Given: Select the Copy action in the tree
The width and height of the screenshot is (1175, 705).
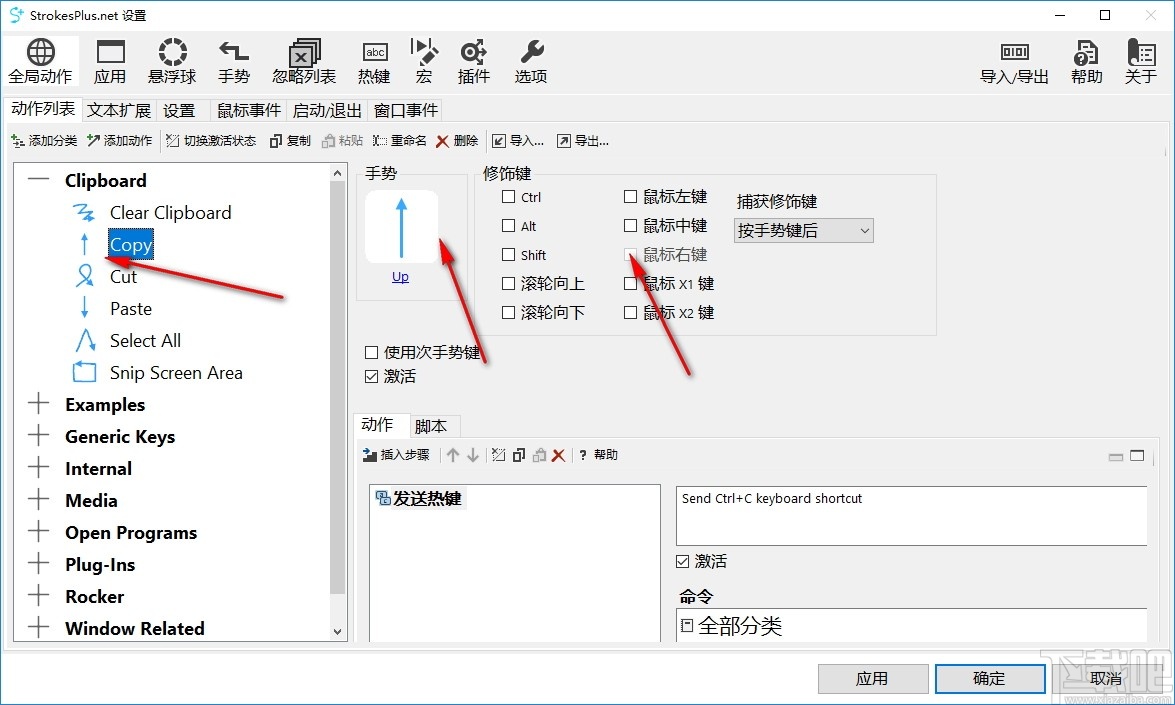Looking at the screenshot, I should pos(130,244).
